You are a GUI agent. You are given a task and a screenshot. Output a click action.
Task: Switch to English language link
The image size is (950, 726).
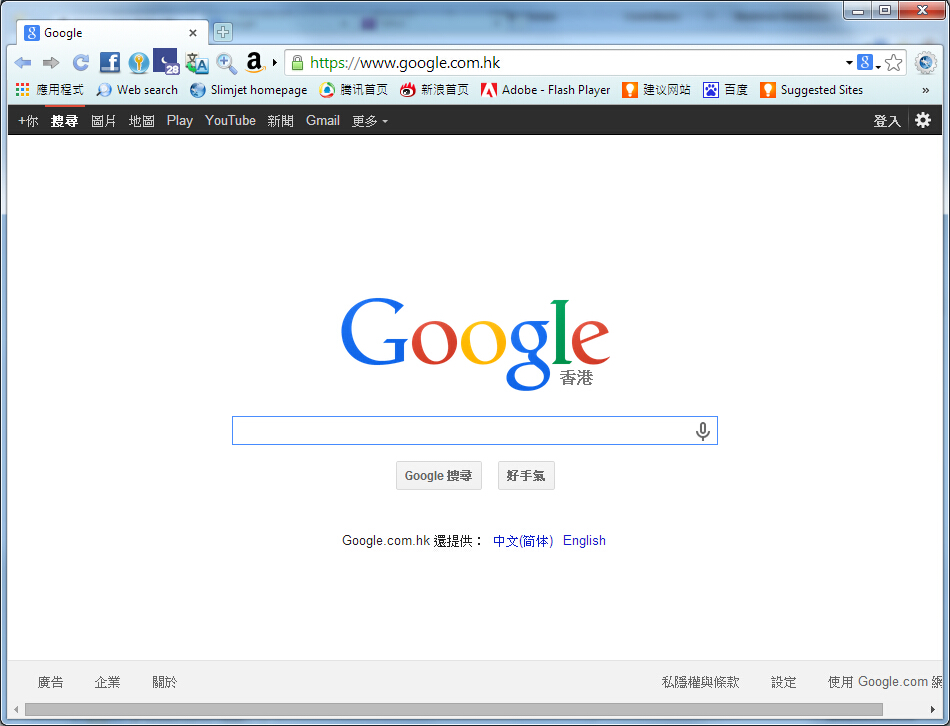(x=584, y=541)
